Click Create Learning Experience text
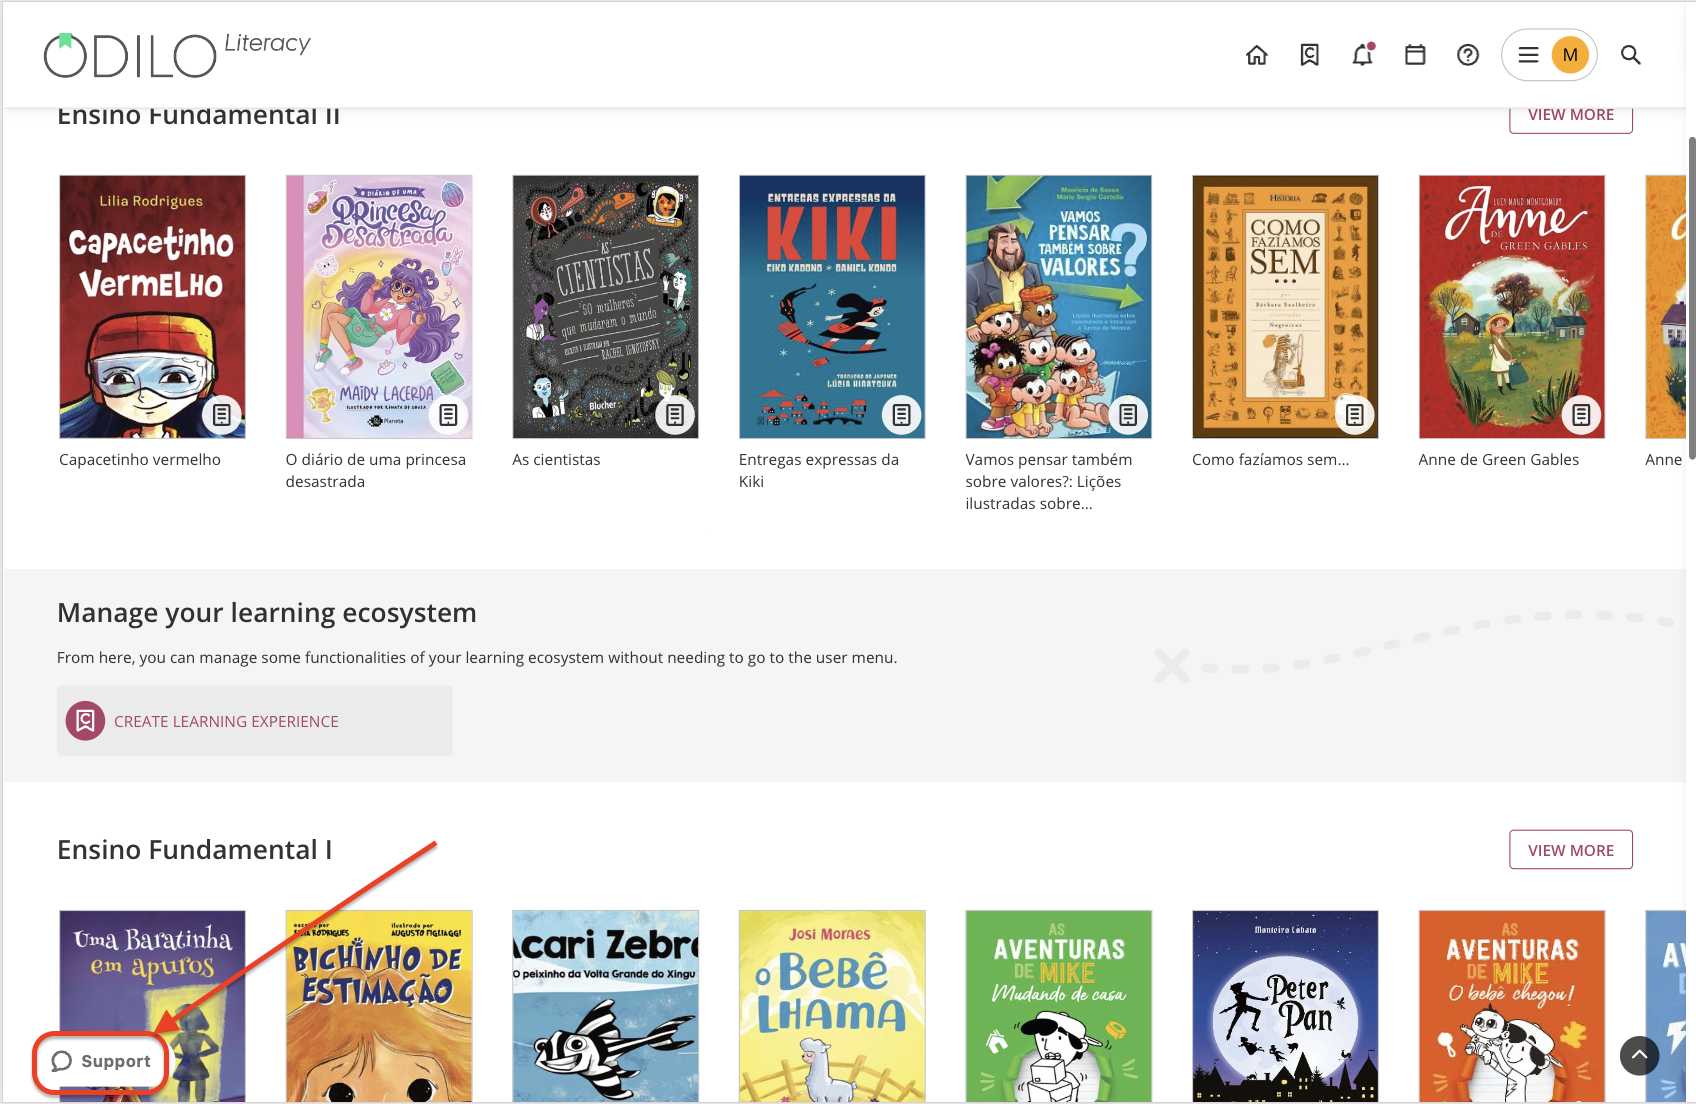 pos(226,722)
